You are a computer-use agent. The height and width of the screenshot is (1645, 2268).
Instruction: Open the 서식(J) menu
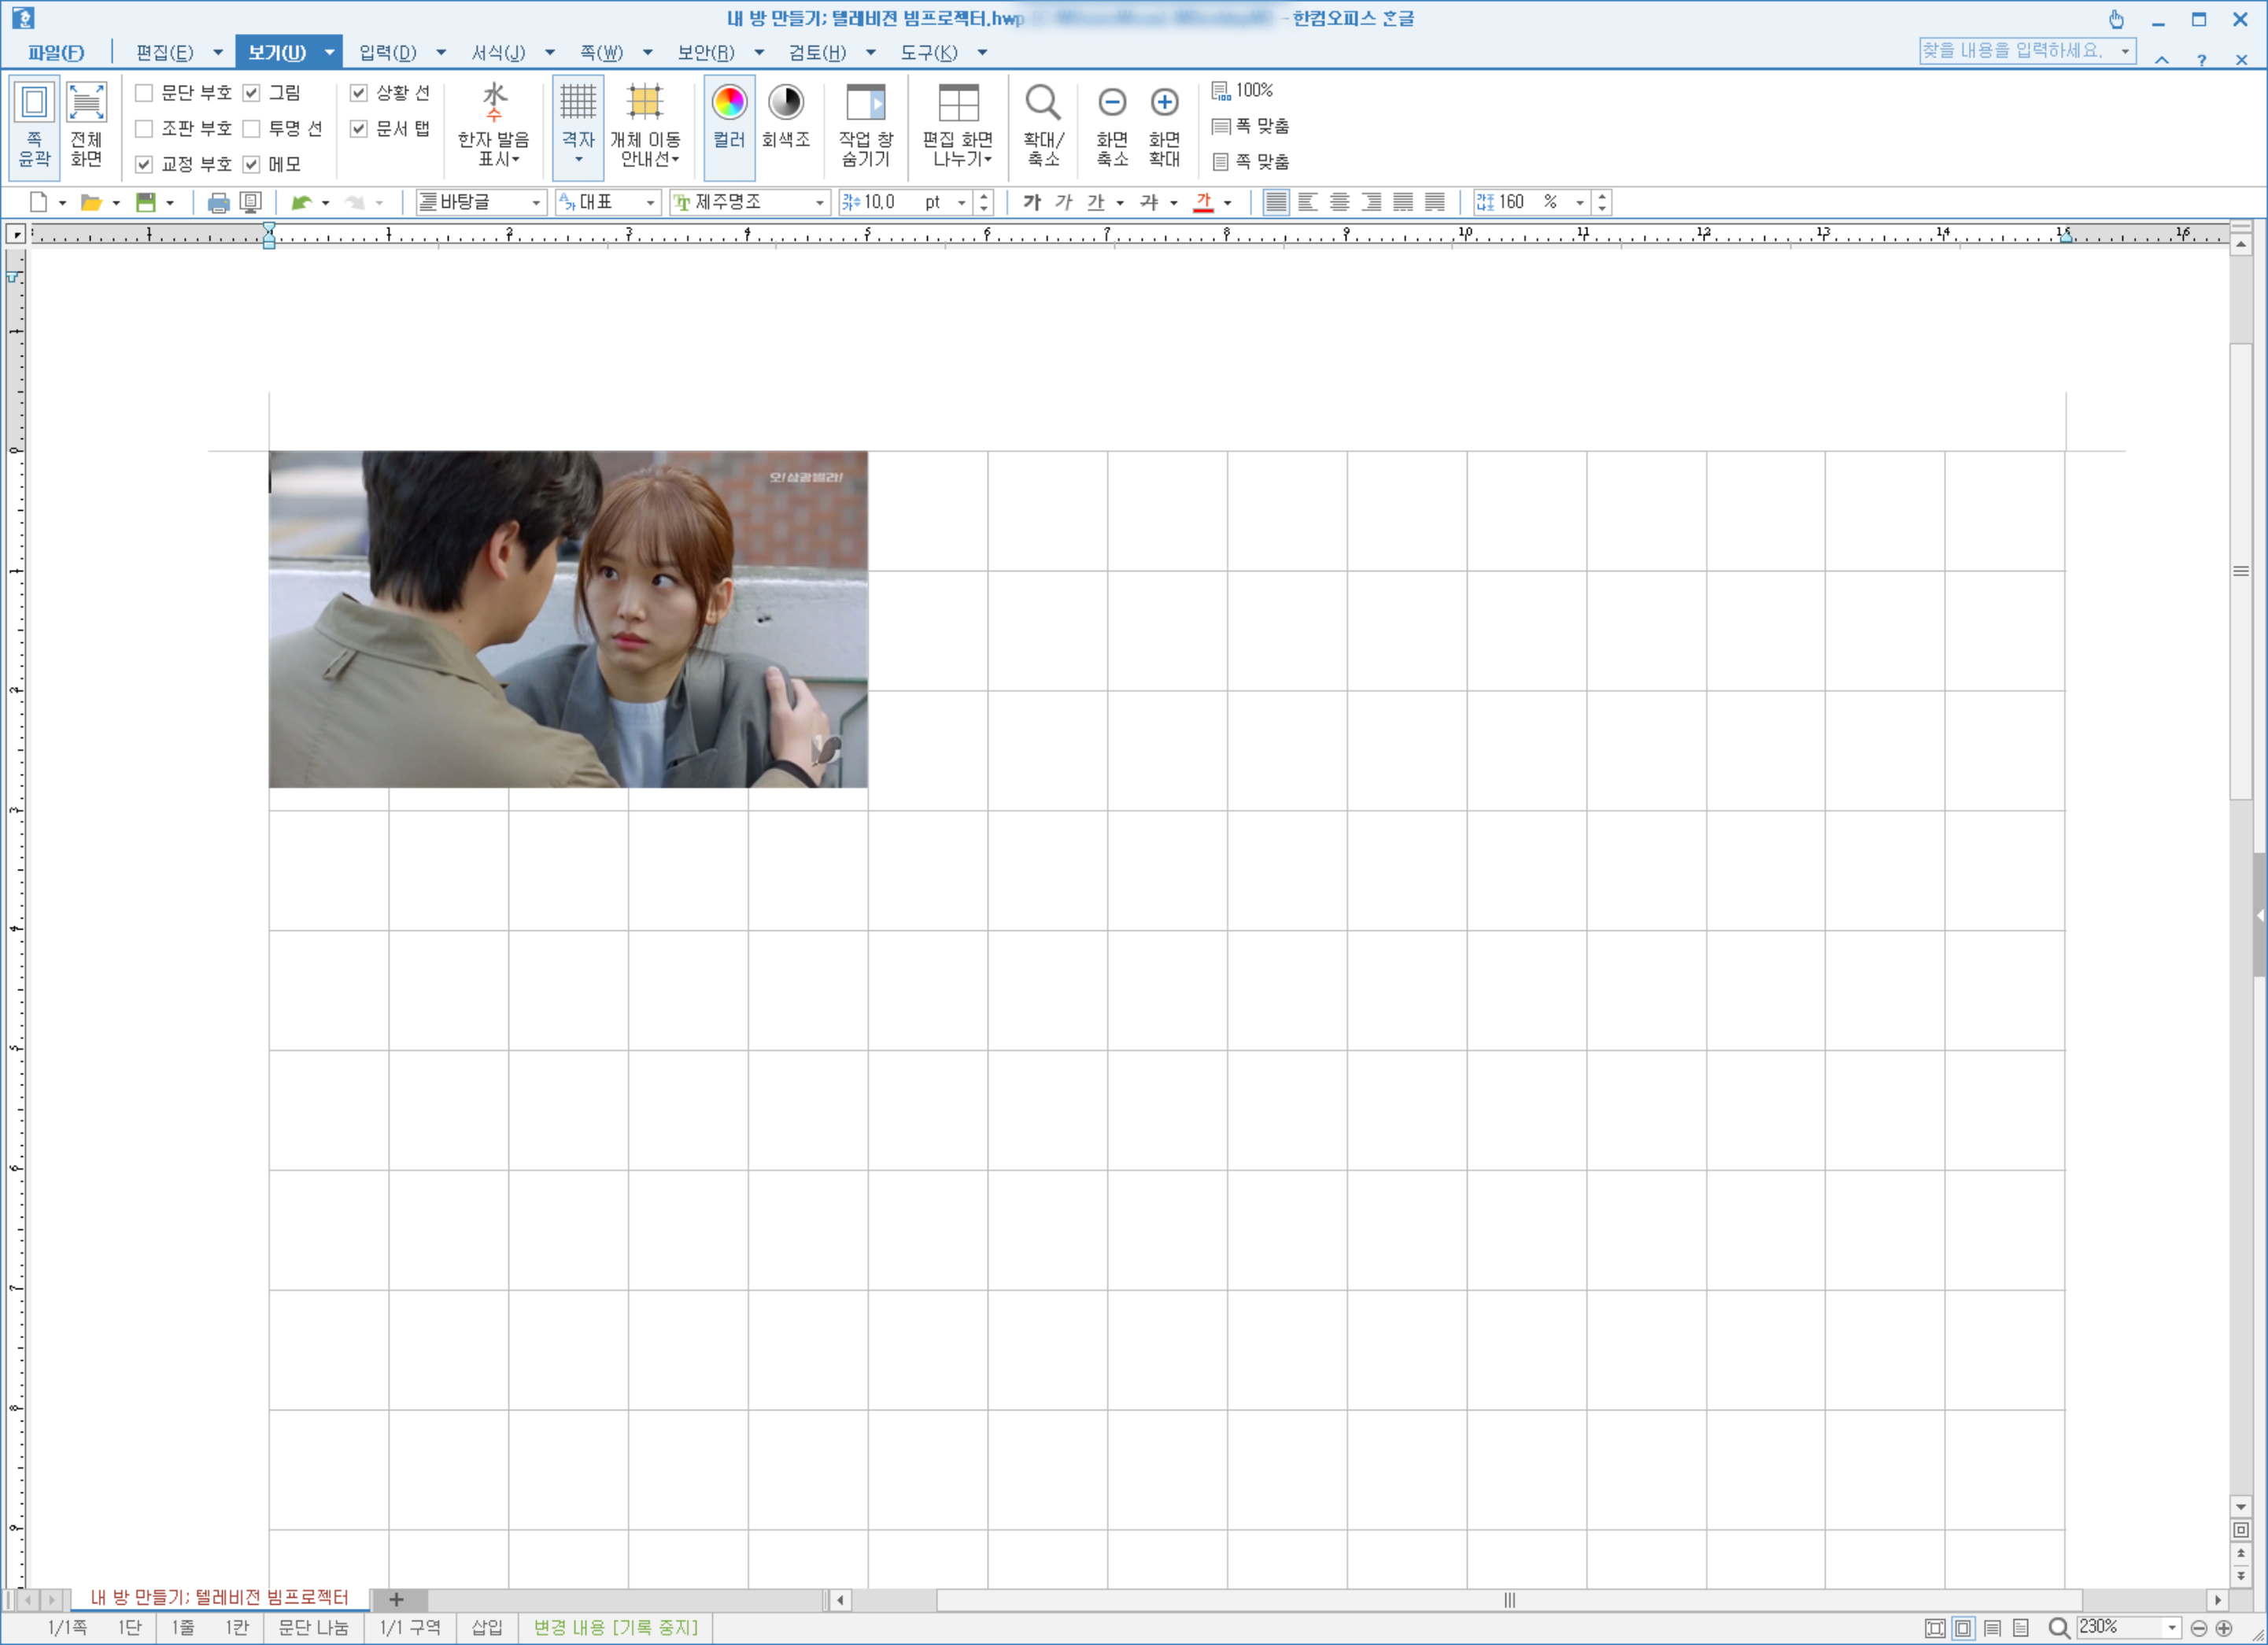point(498,53)
